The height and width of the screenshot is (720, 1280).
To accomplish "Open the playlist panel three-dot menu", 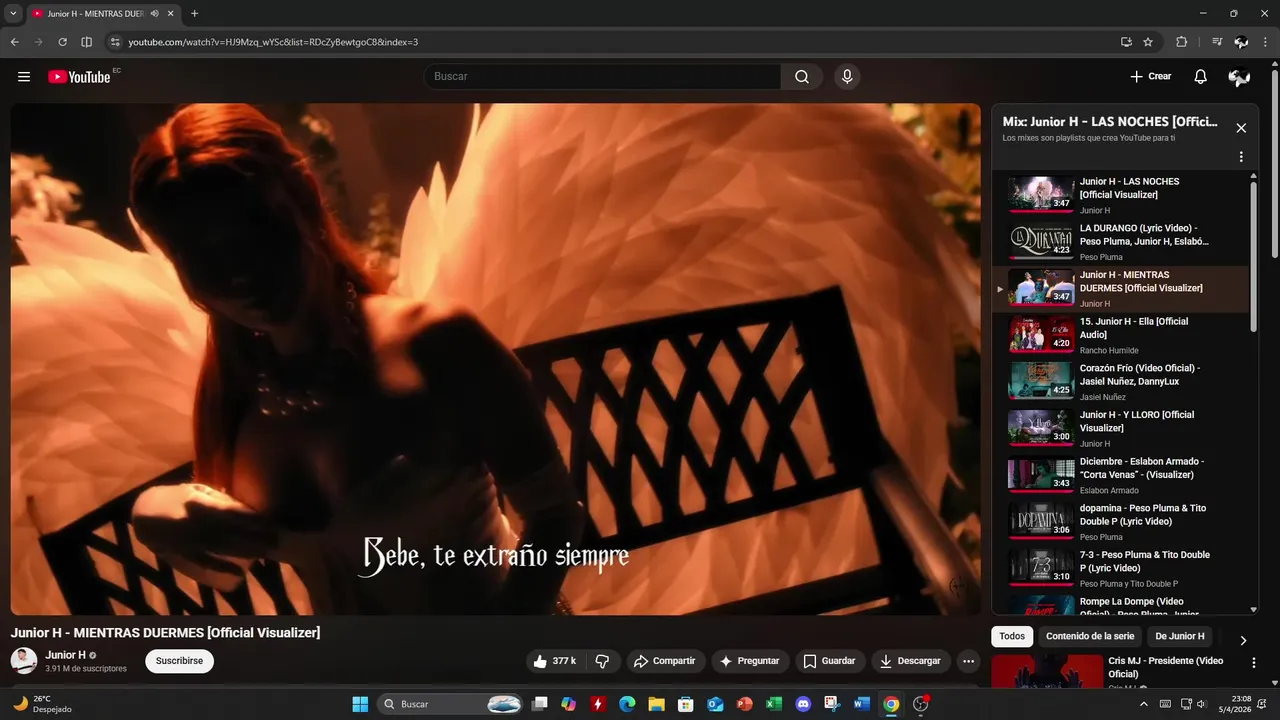I will (x=1241, y=157).
